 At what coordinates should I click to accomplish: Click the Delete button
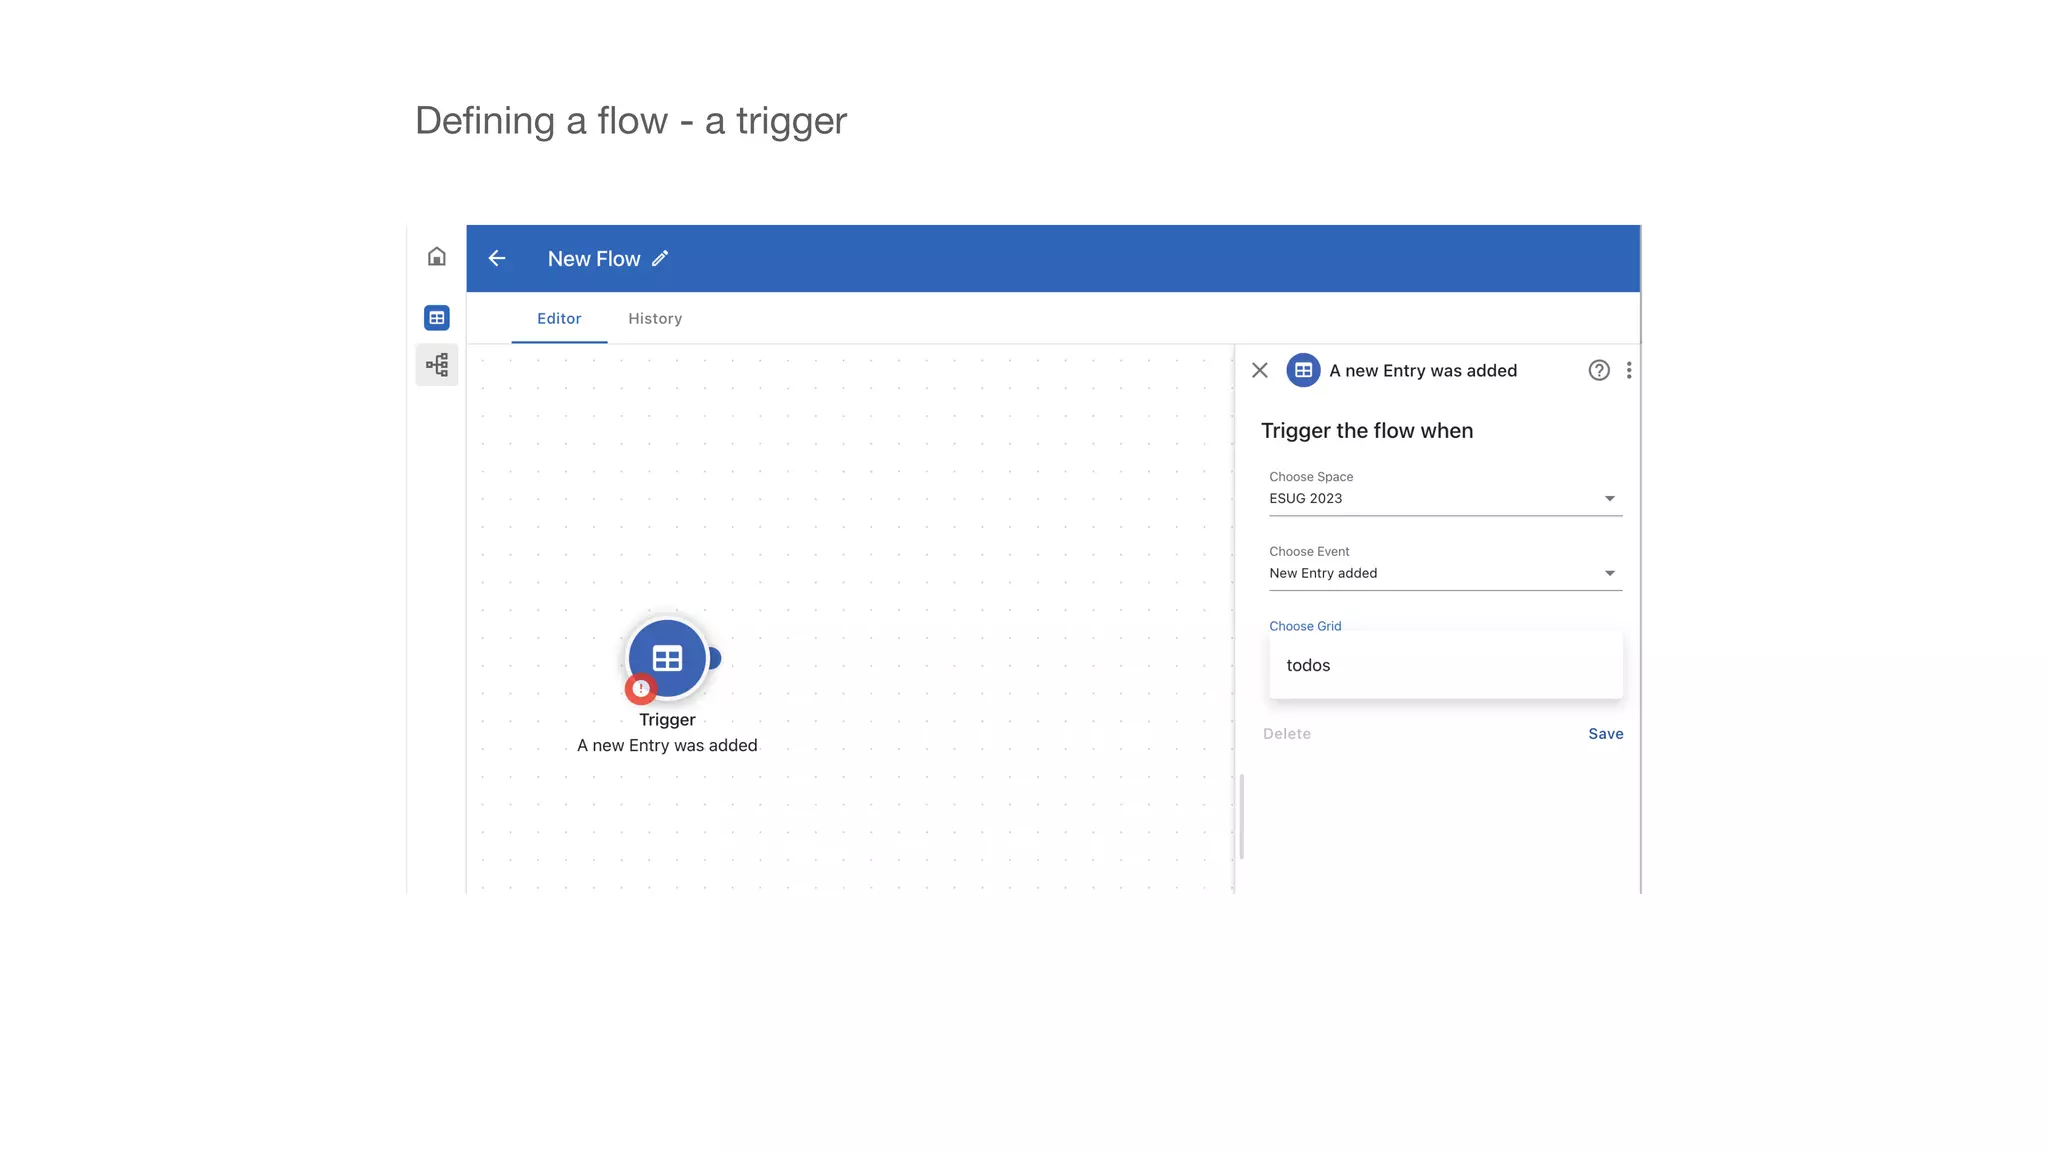click(1286, 734)
